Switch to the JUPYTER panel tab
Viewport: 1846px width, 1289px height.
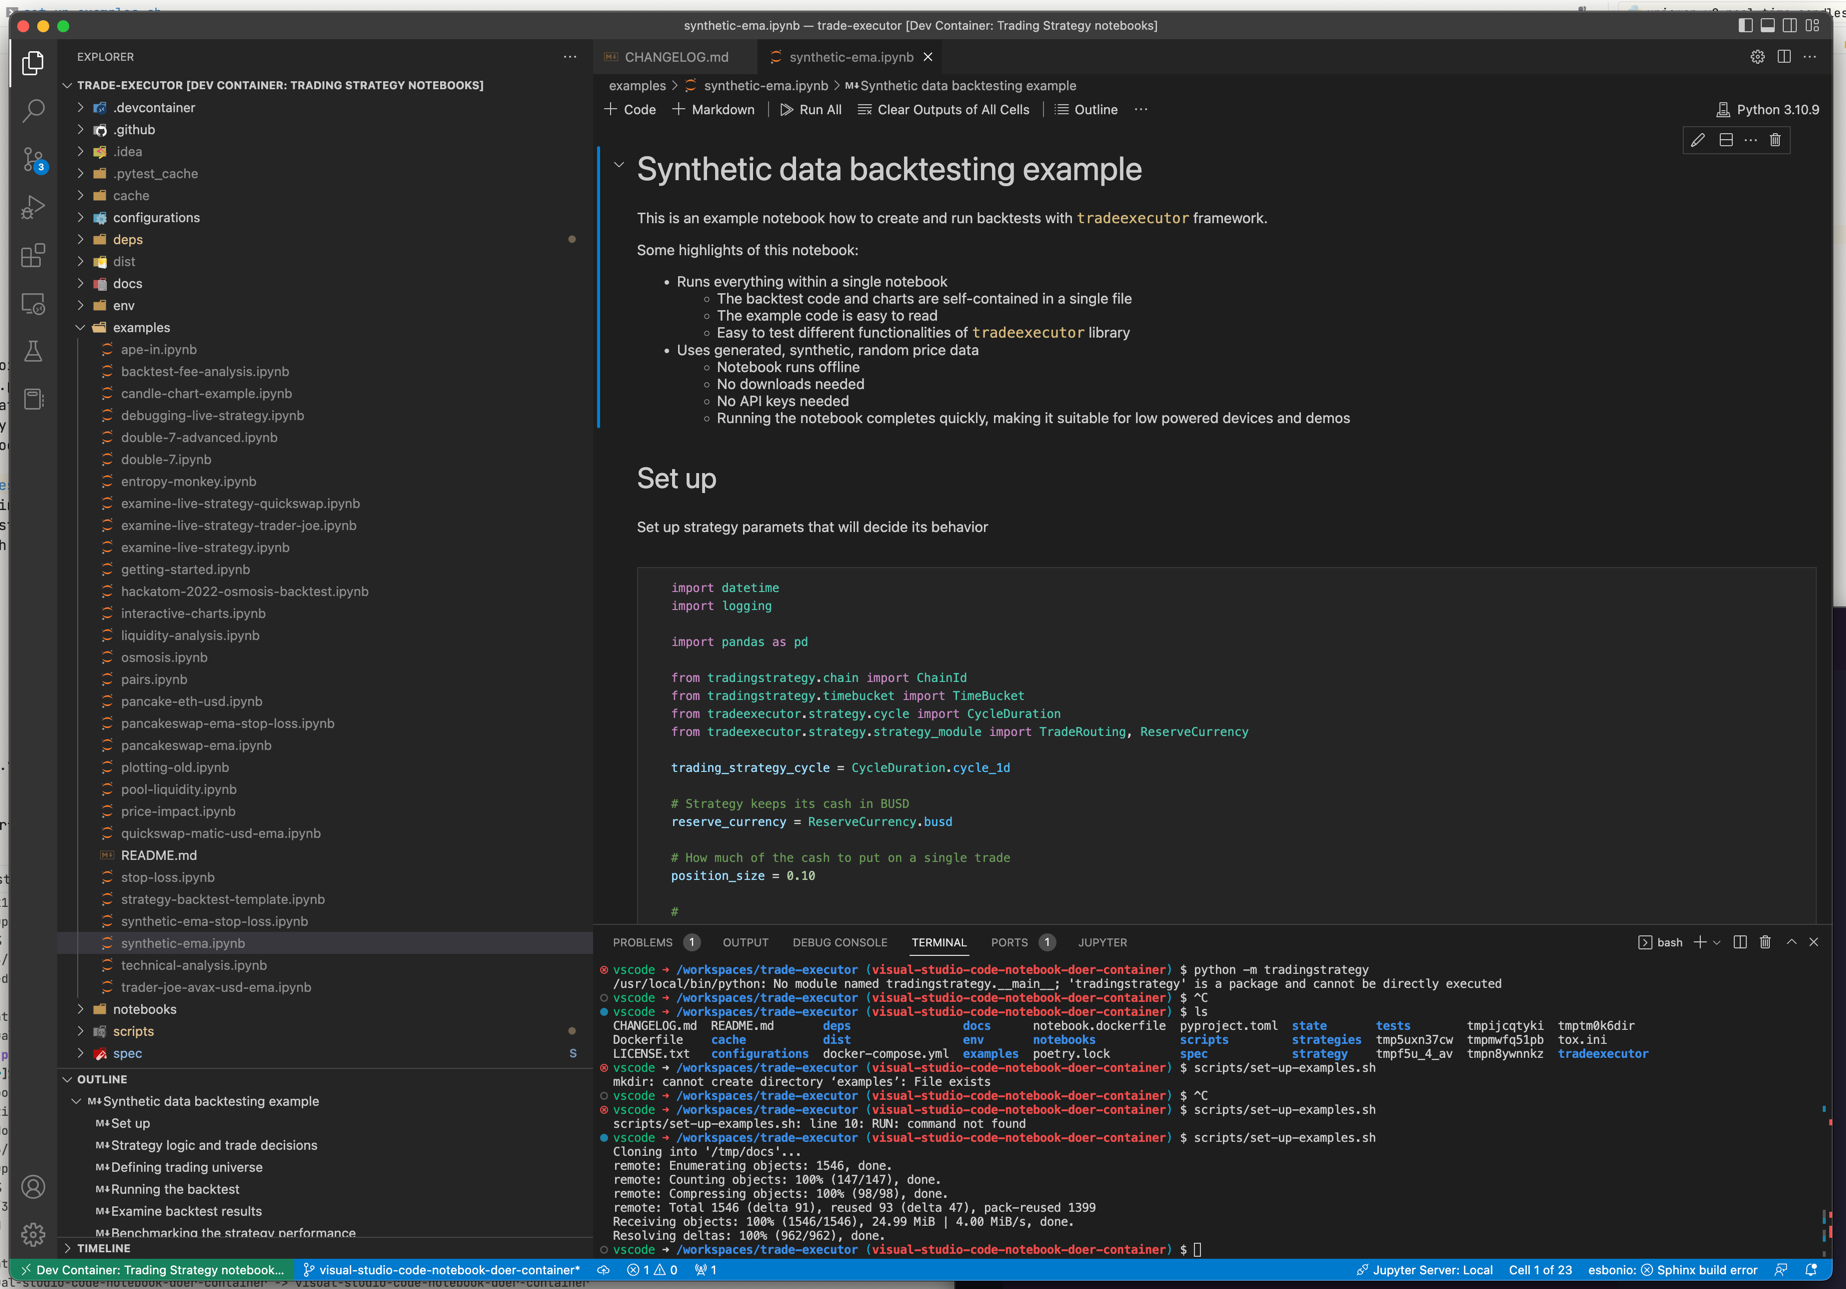click(1102, 942)
